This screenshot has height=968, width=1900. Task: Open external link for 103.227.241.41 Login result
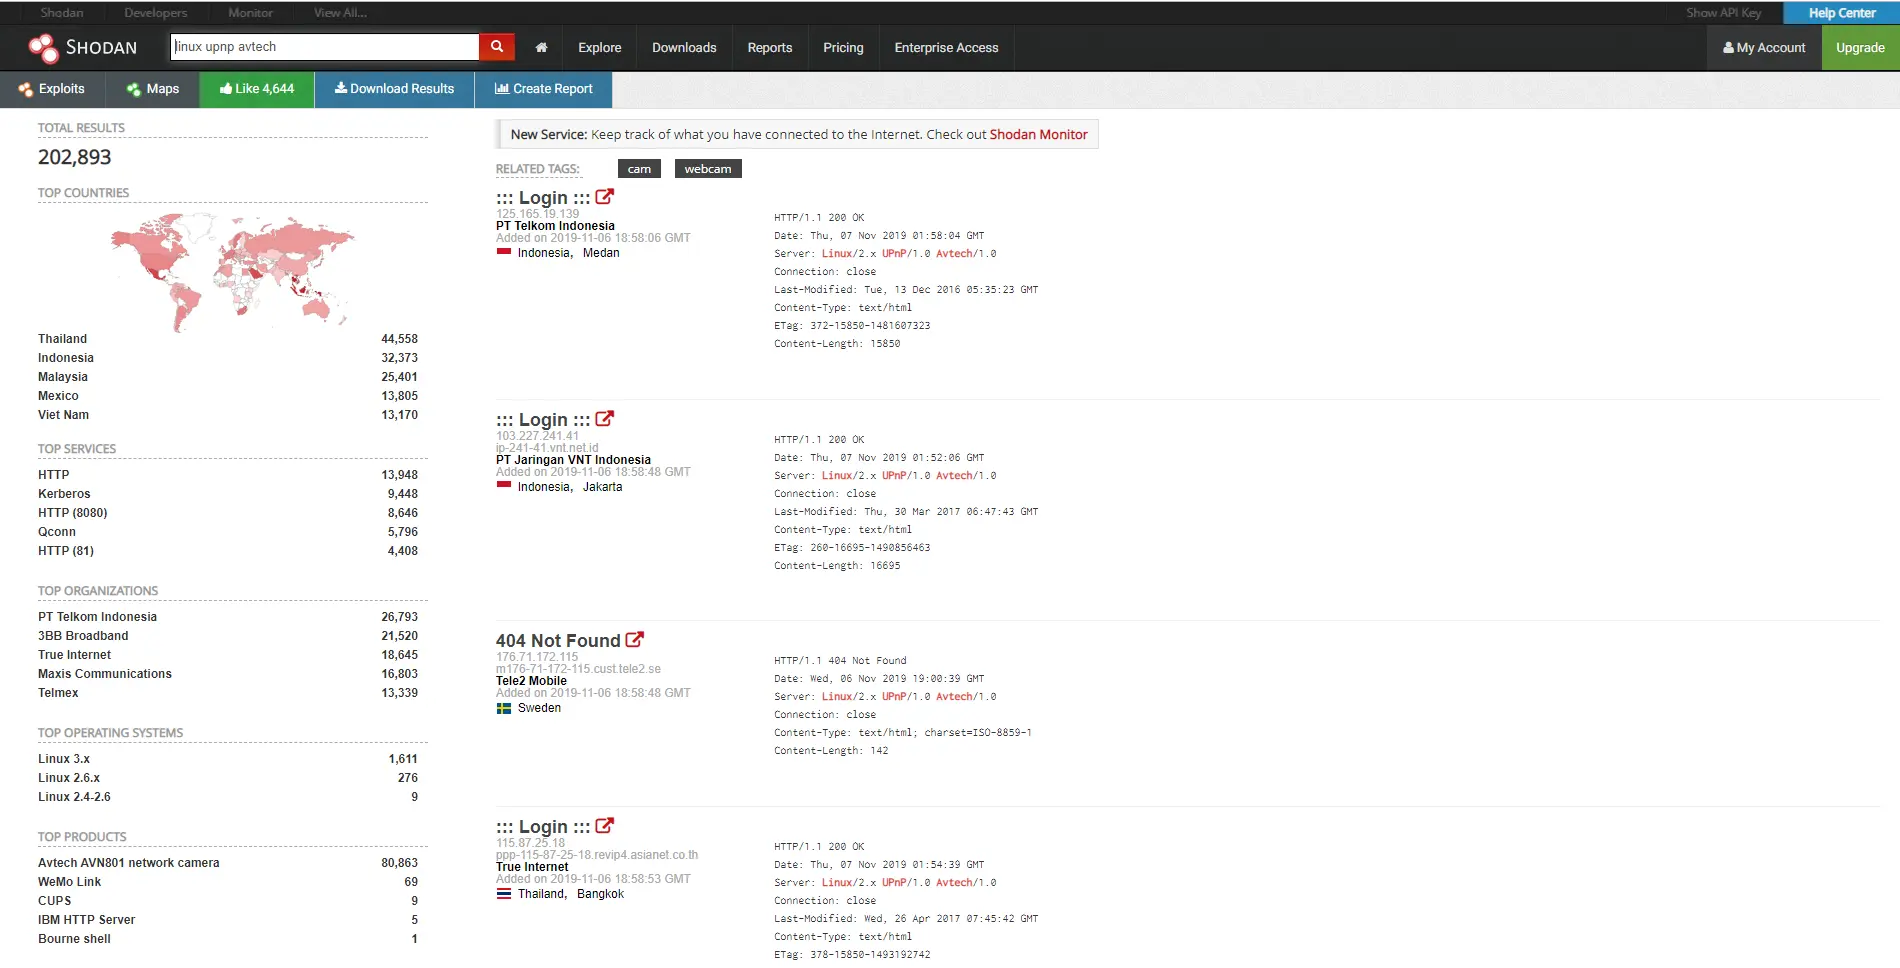tap(605, 419)
